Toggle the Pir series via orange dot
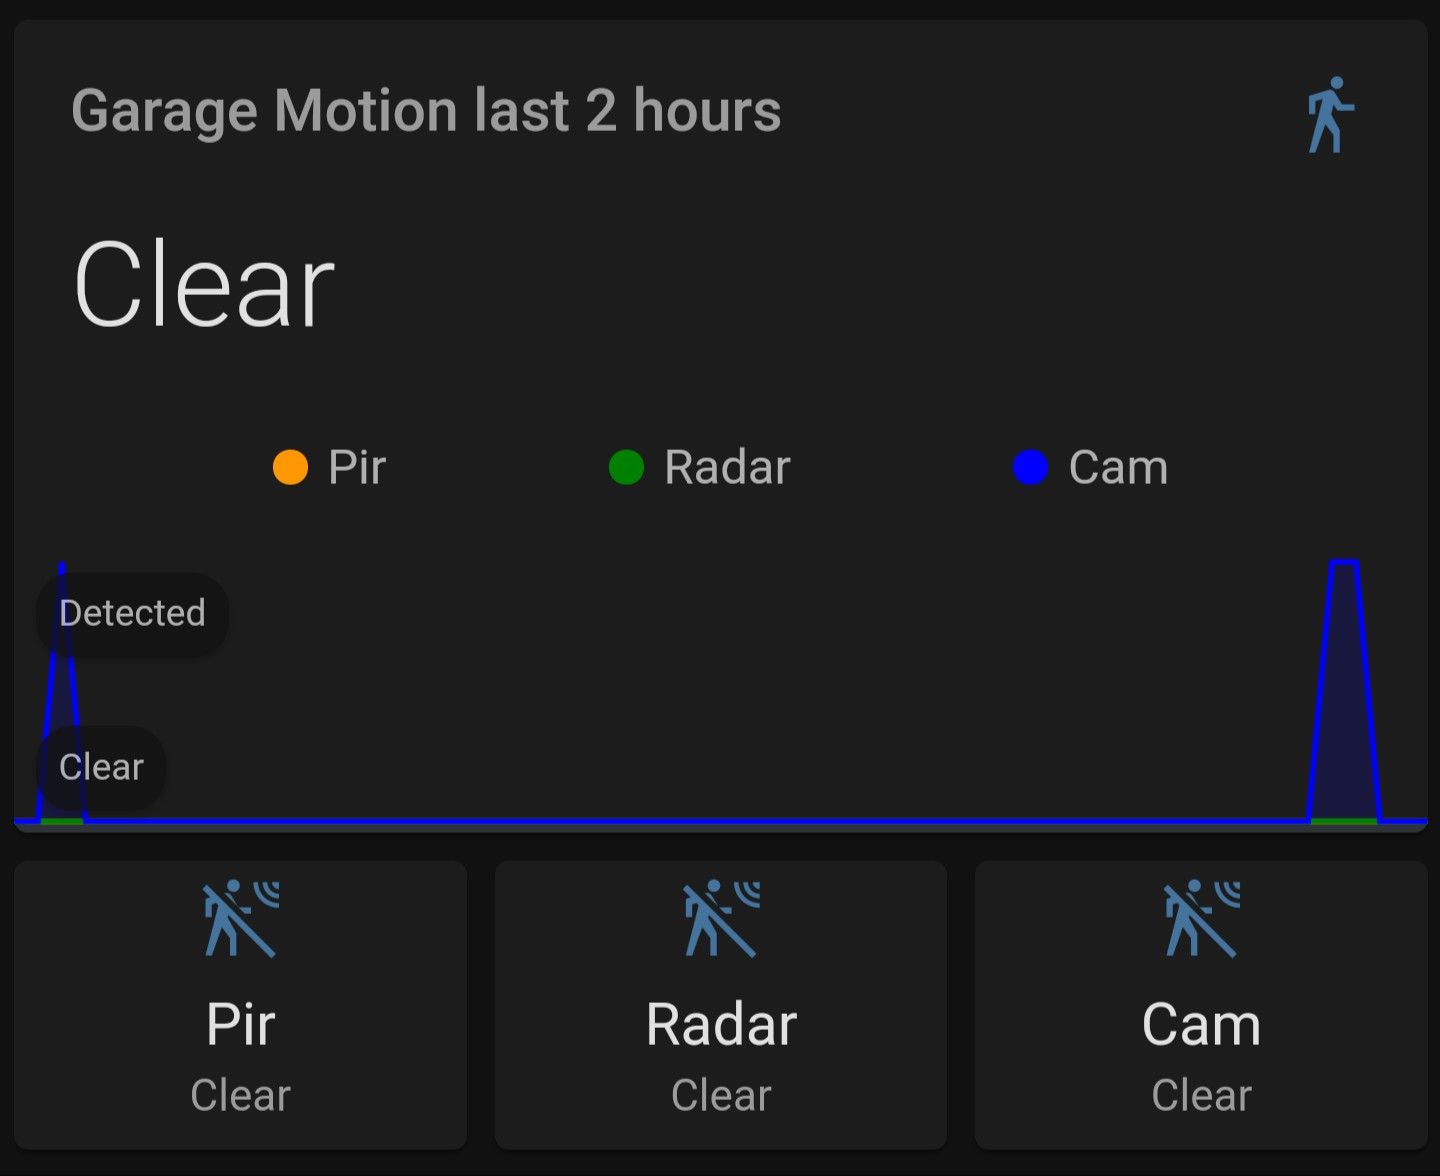1440x1176 pixels. pyautogui.click(x=290, y=467)
